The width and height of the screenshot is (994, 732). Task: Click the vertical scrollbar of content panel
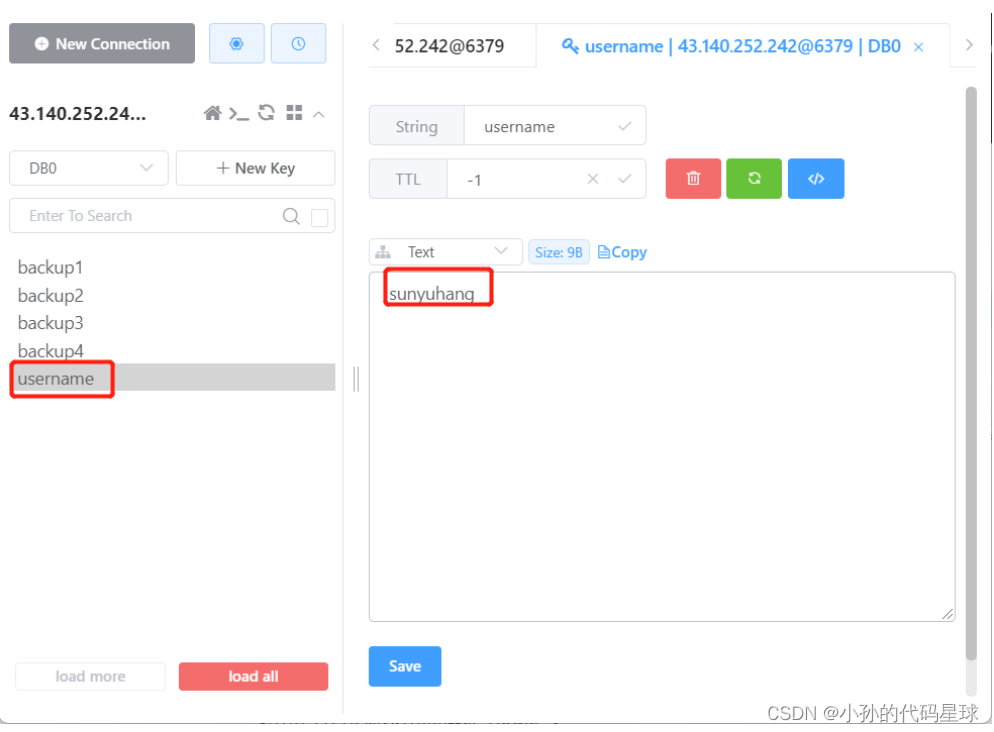(971, 374)
